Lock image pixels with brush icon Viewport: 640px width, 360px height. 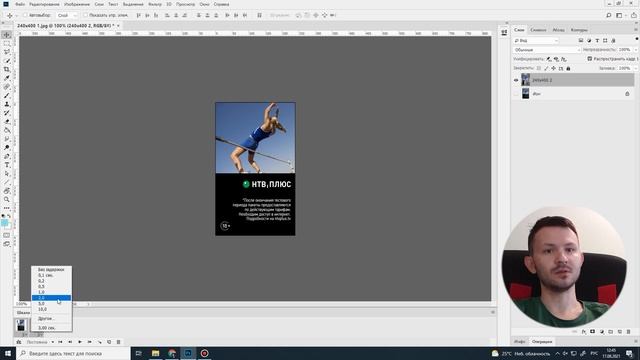pos(546,69)
